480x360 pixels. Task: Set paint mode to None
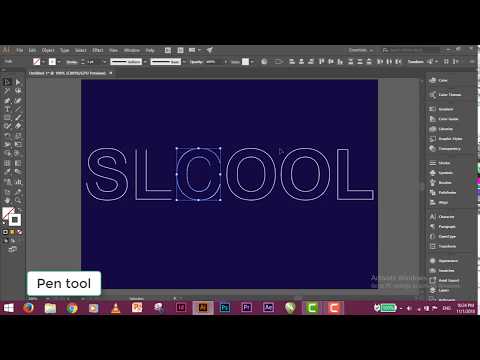point(20,232)
